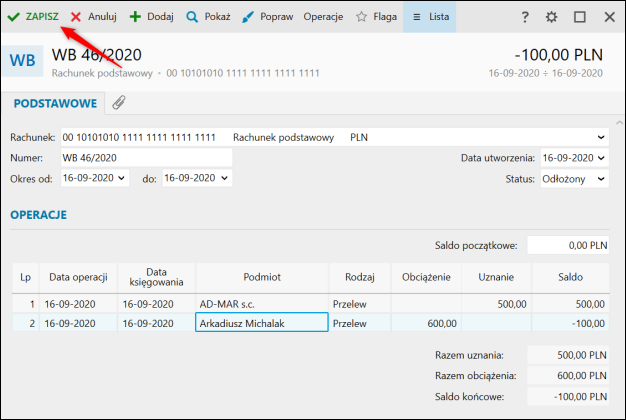
Task: Save the document with the ZAPISZ button
Action: pos(33,17)
